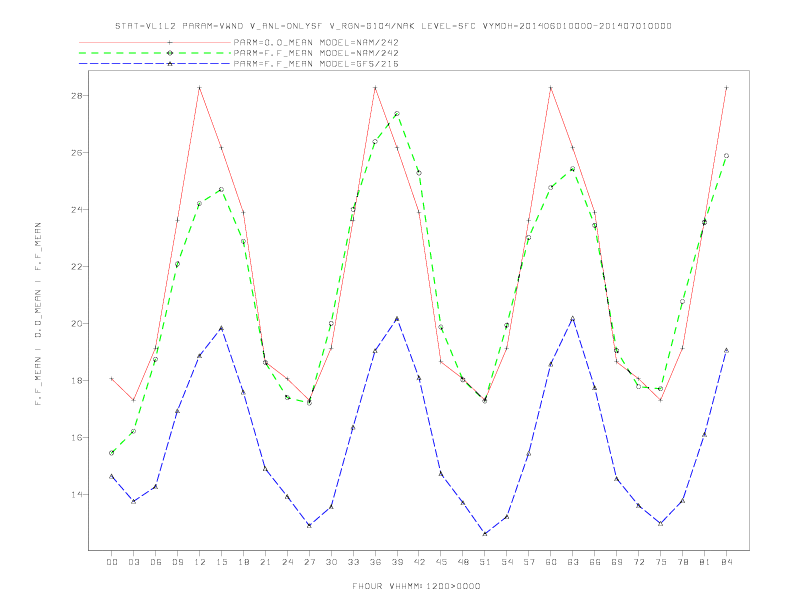Screen dimensions: 792x612
Task: Click x-axis tick label 60
Action: tap(551, 562)
